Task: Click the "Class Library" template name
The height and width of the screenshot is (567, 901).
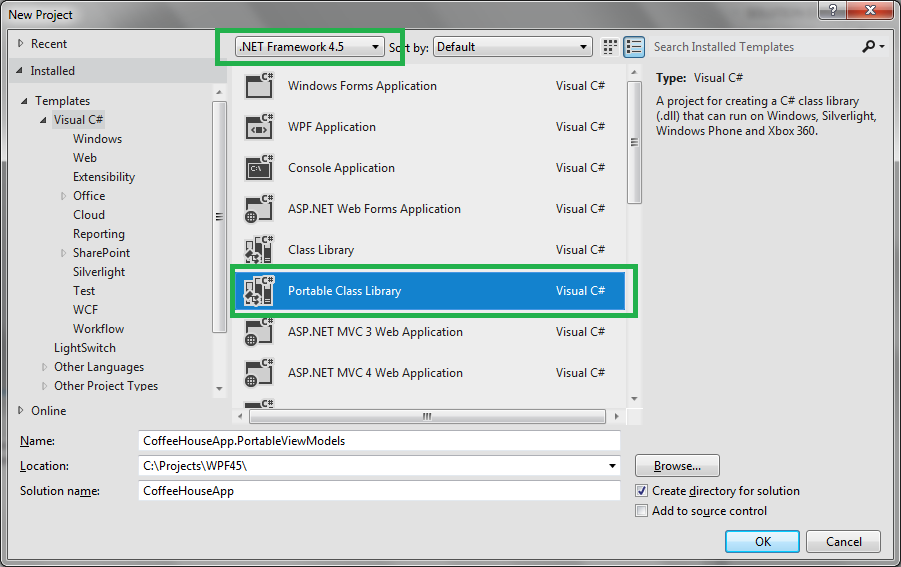Action: pos(321,250)
